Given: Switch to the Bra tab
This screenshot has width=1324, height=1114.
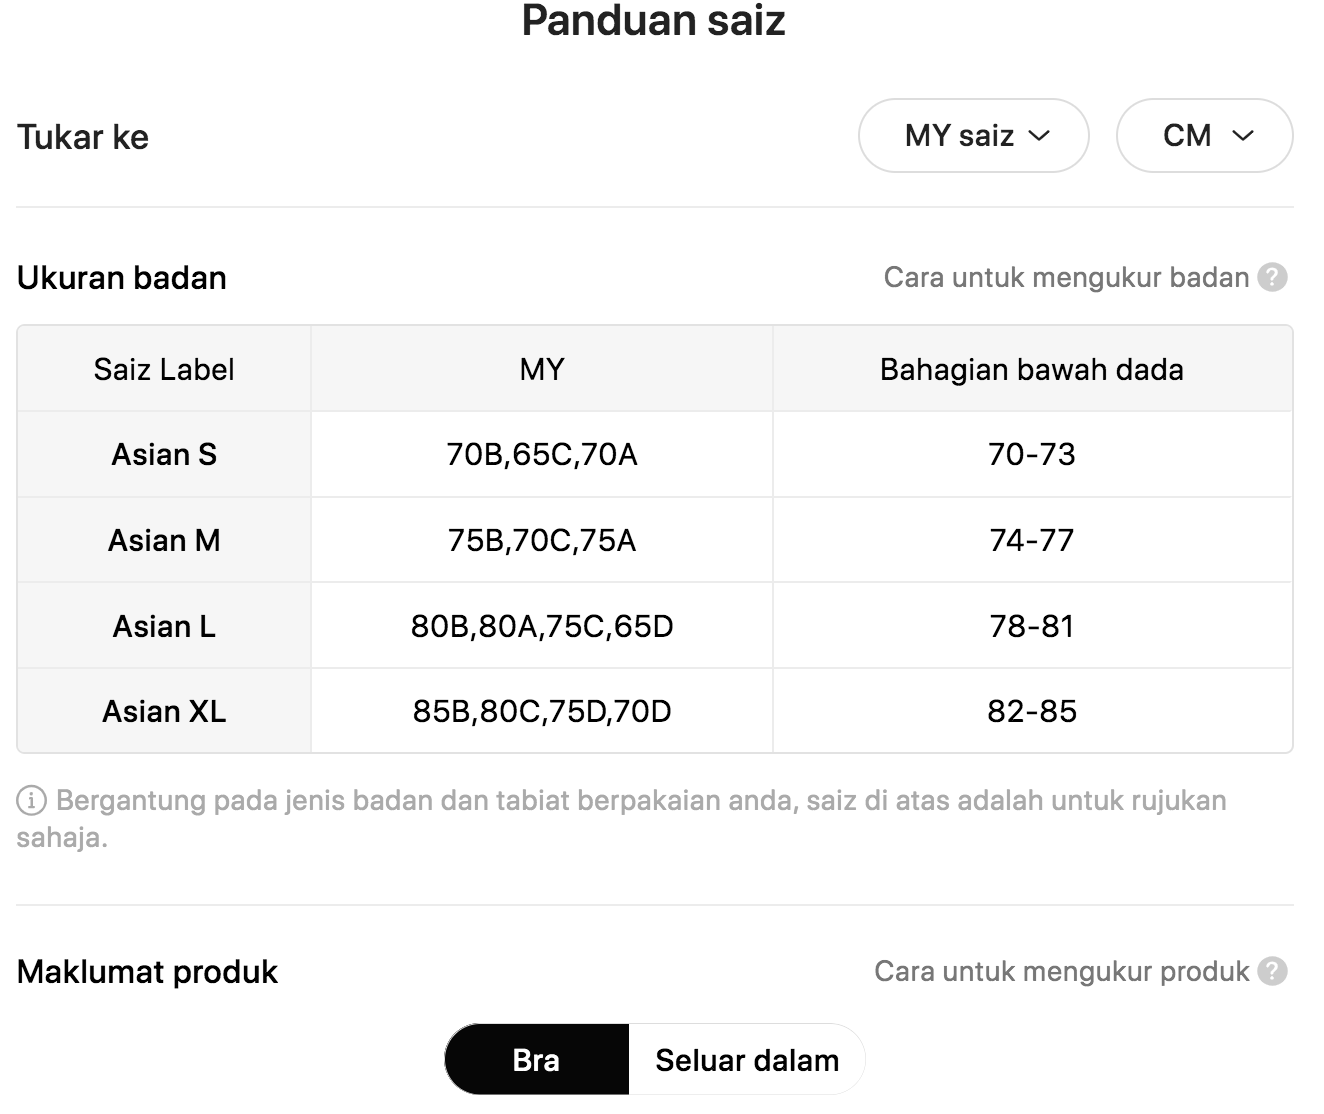Looking at the screenshot, I should pos(536,1059).
